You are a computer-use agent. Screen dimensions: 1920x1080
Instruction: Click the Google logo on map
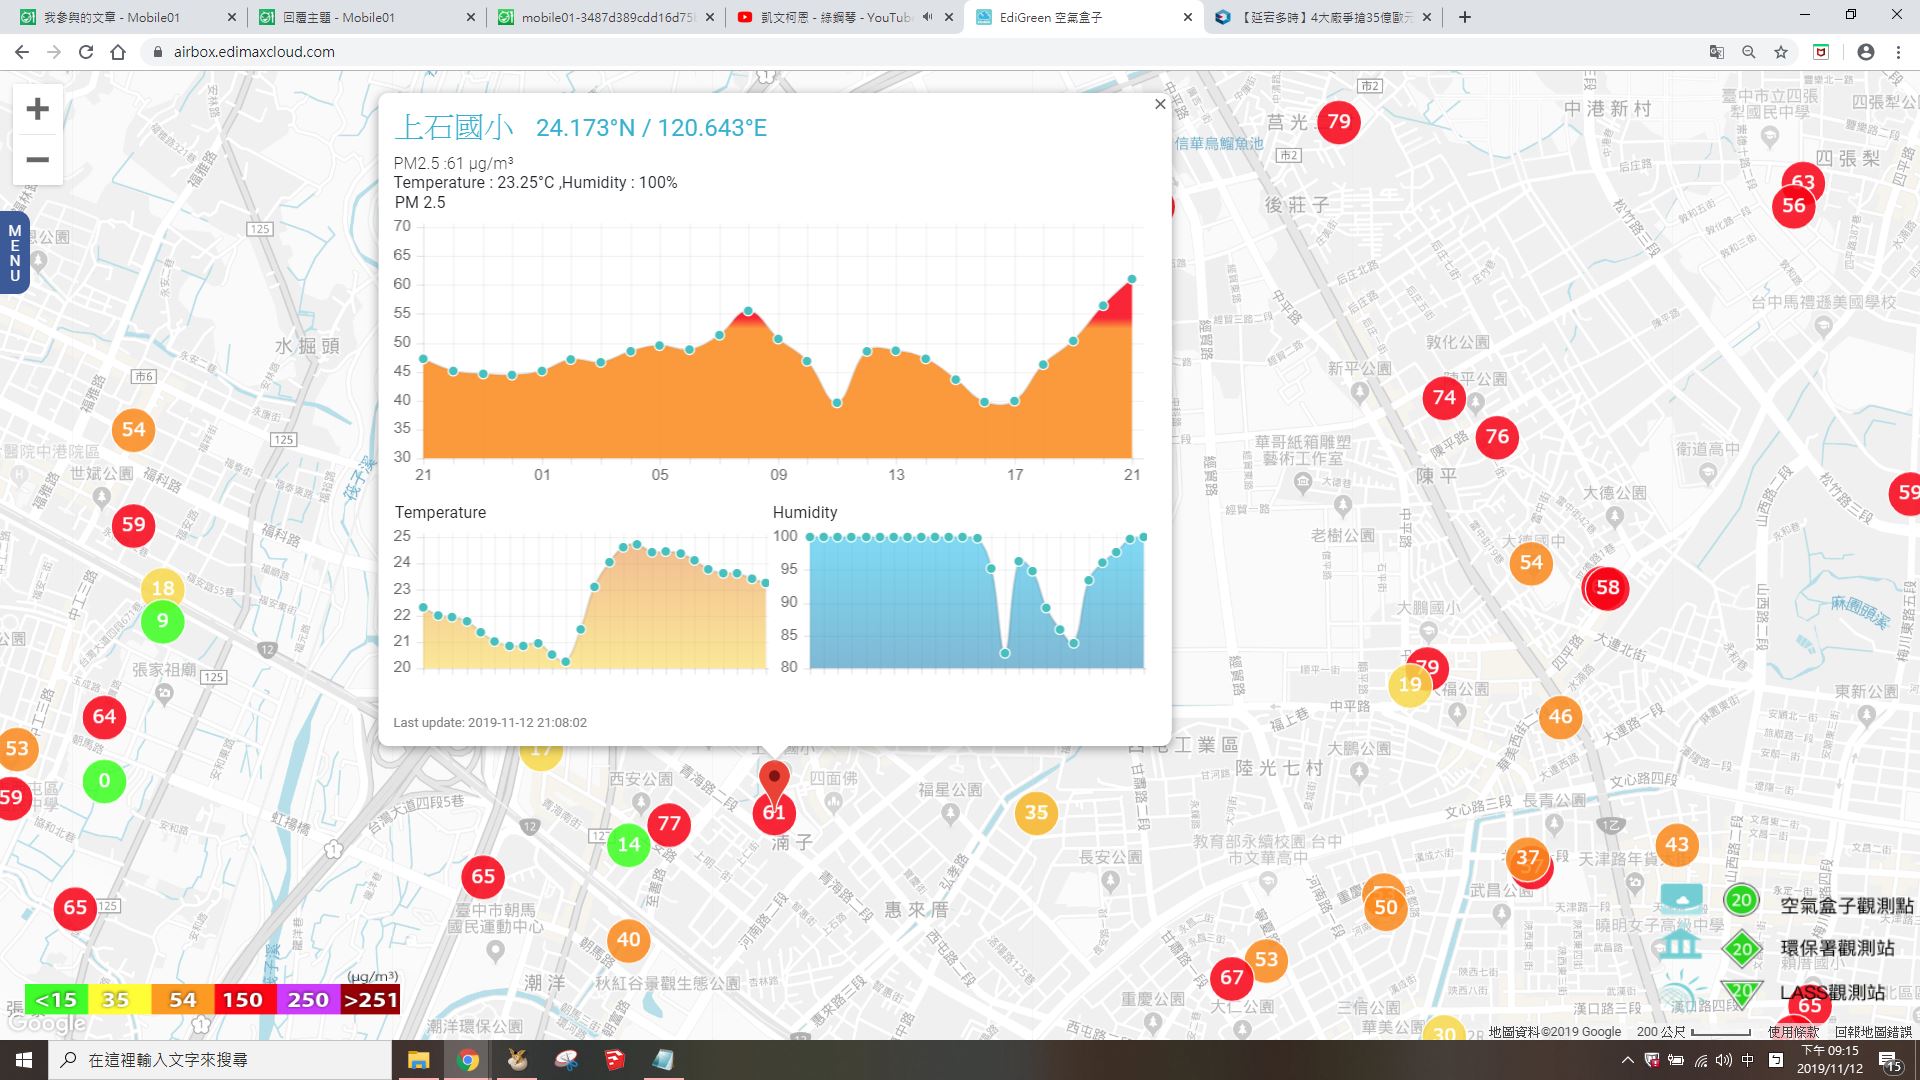point(46,1023)
